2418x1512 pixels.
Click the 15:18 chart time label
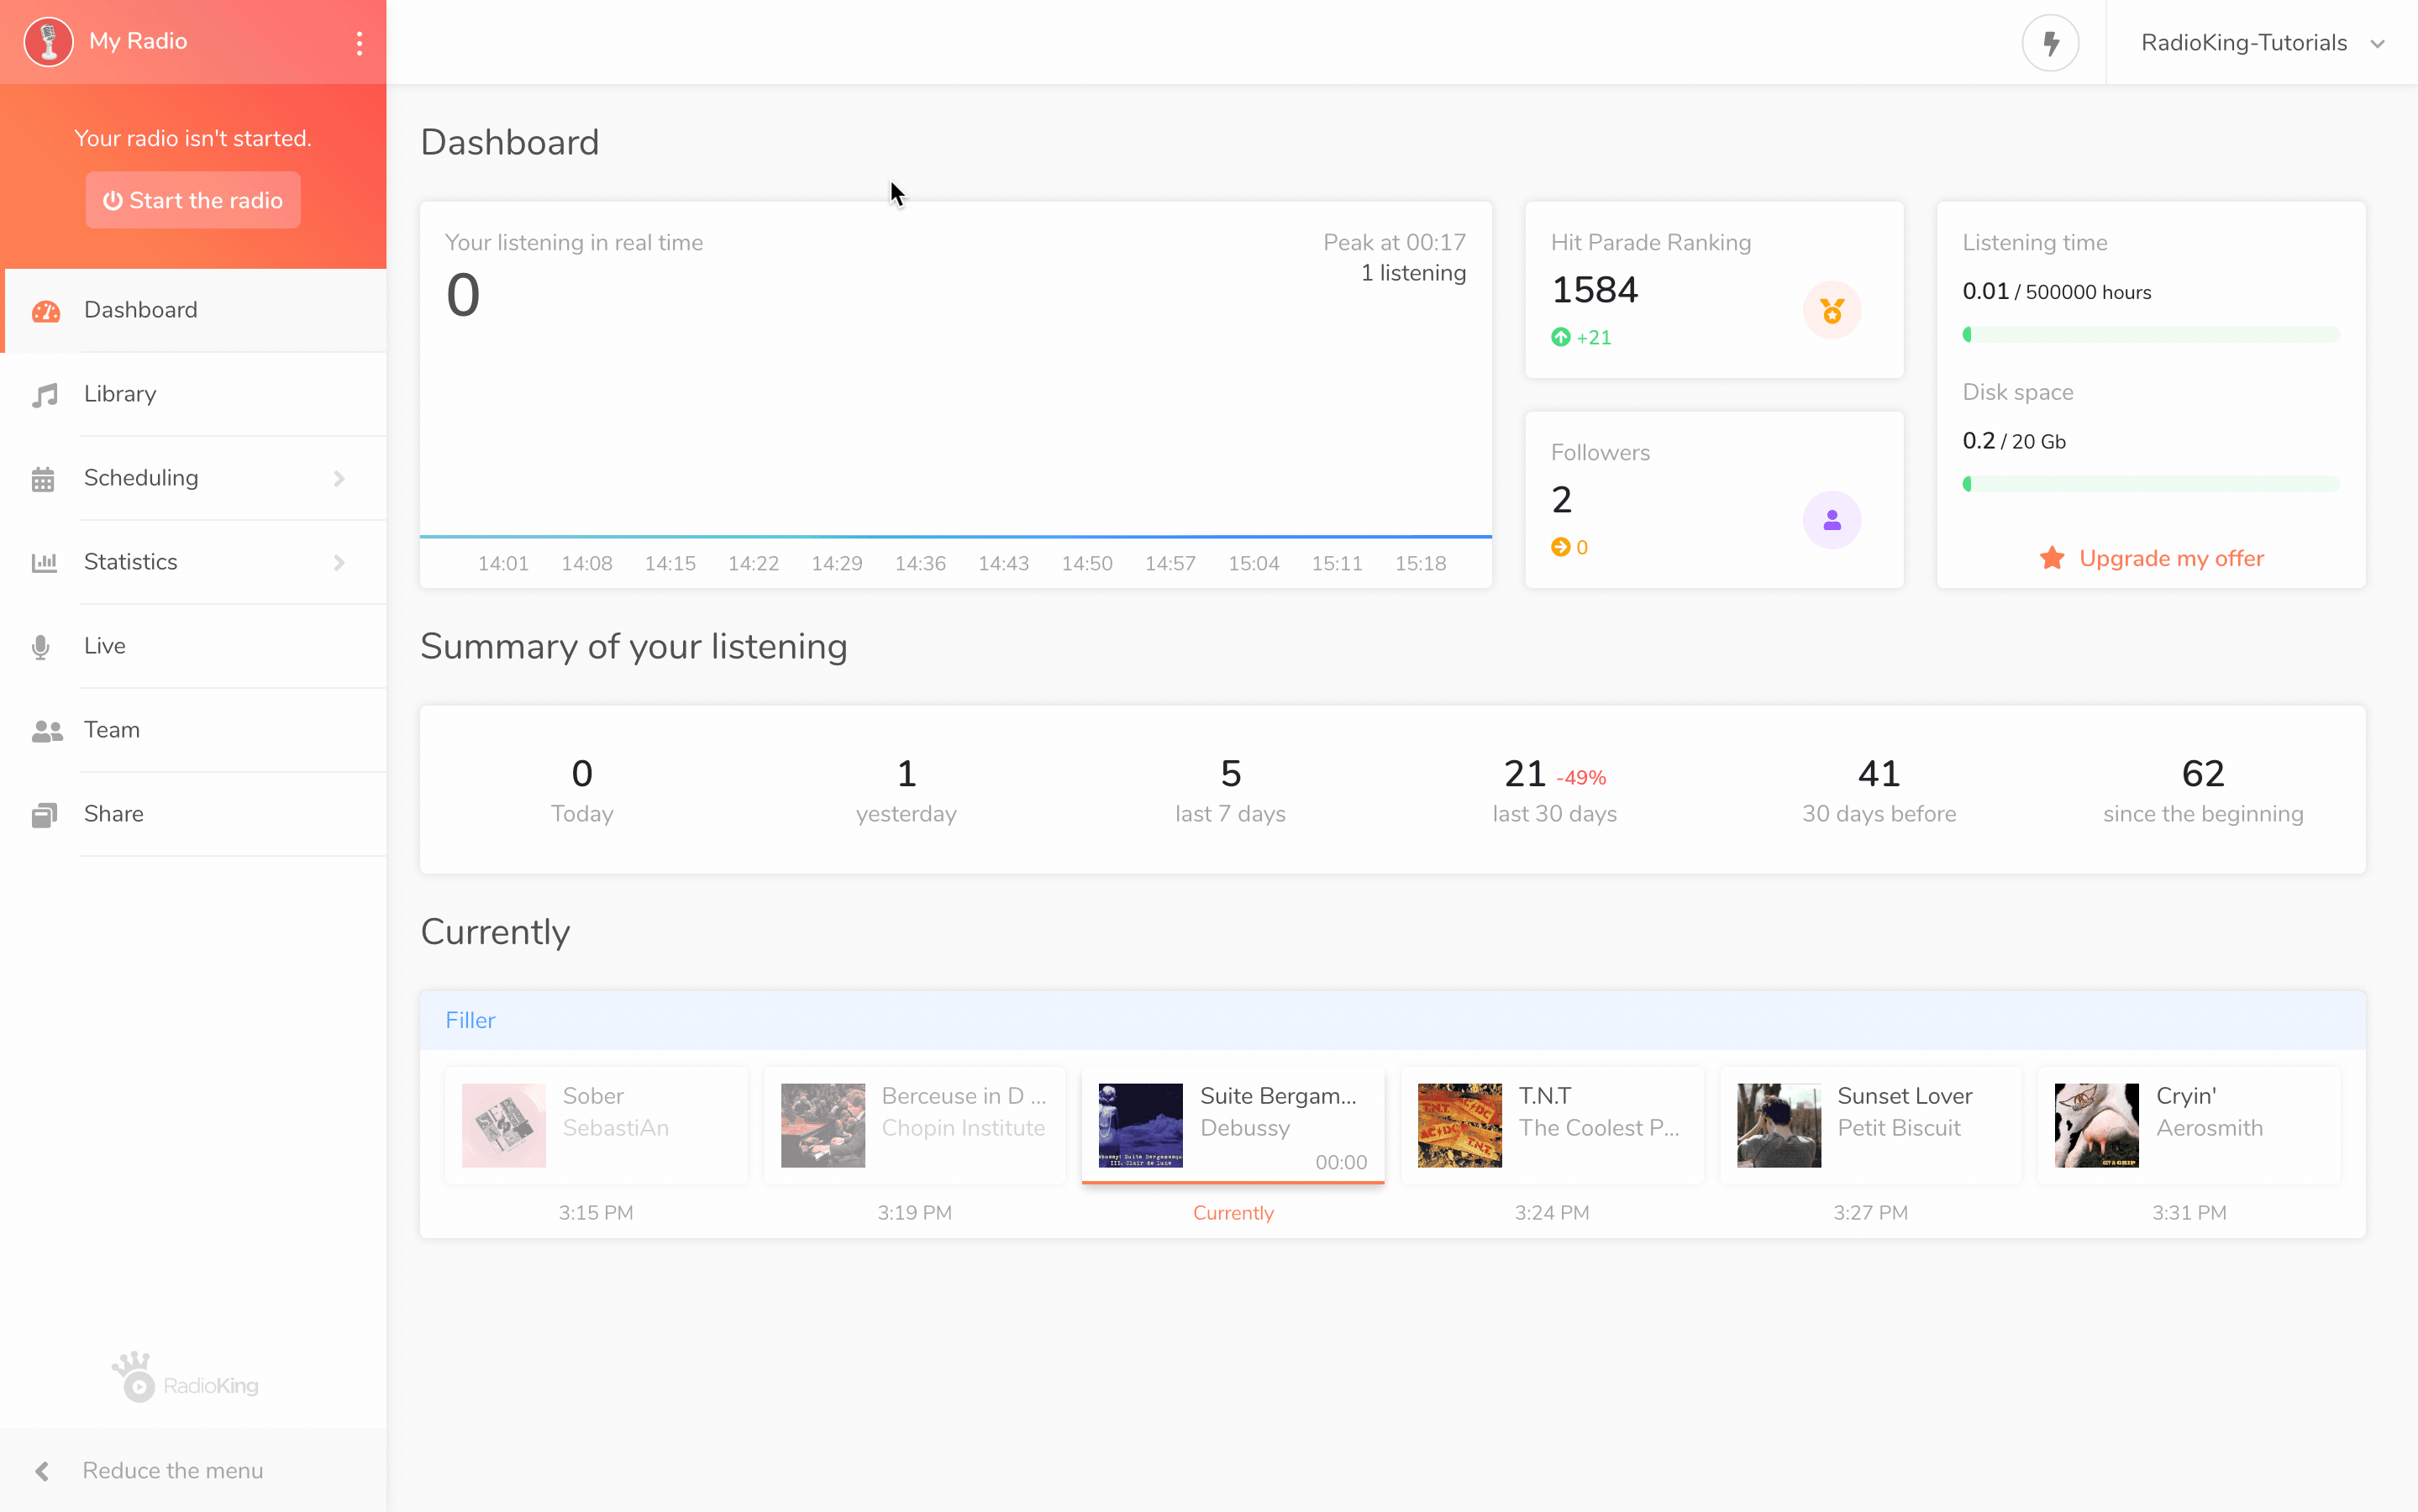pyautogui.click(x=1421, y=564)
